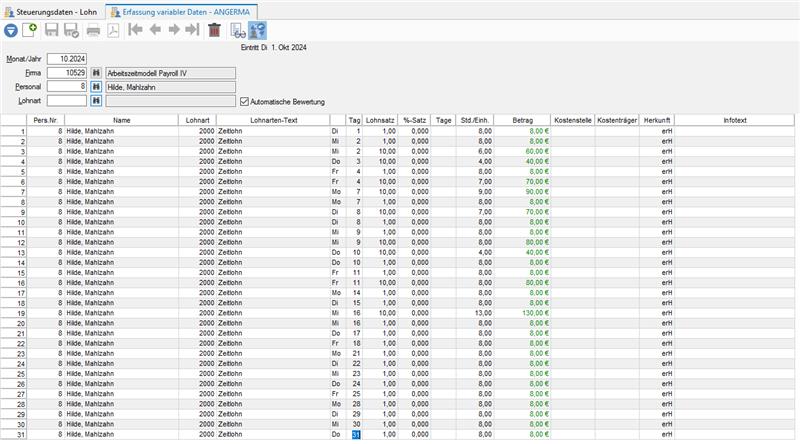Viewport: 800px width, 444px height.
Task: Click the Print icon
Action: tap(93, 31)
